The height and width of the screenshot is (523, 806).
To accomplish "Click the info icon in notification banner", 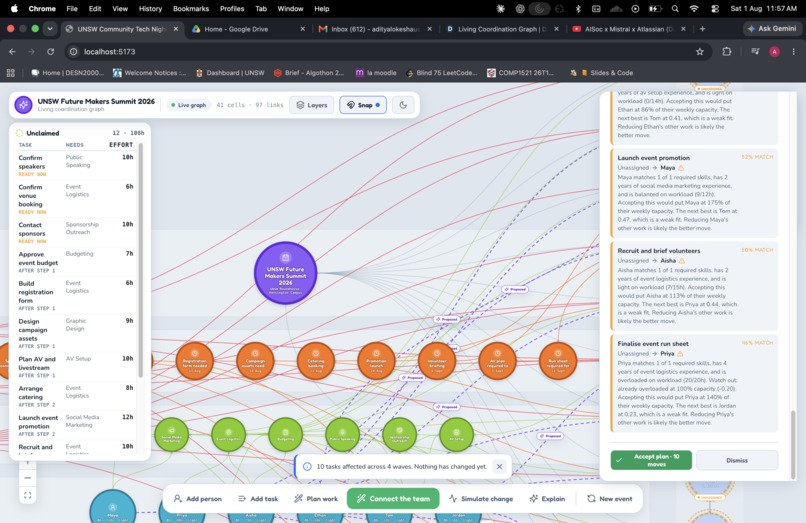I will [307, 466].
